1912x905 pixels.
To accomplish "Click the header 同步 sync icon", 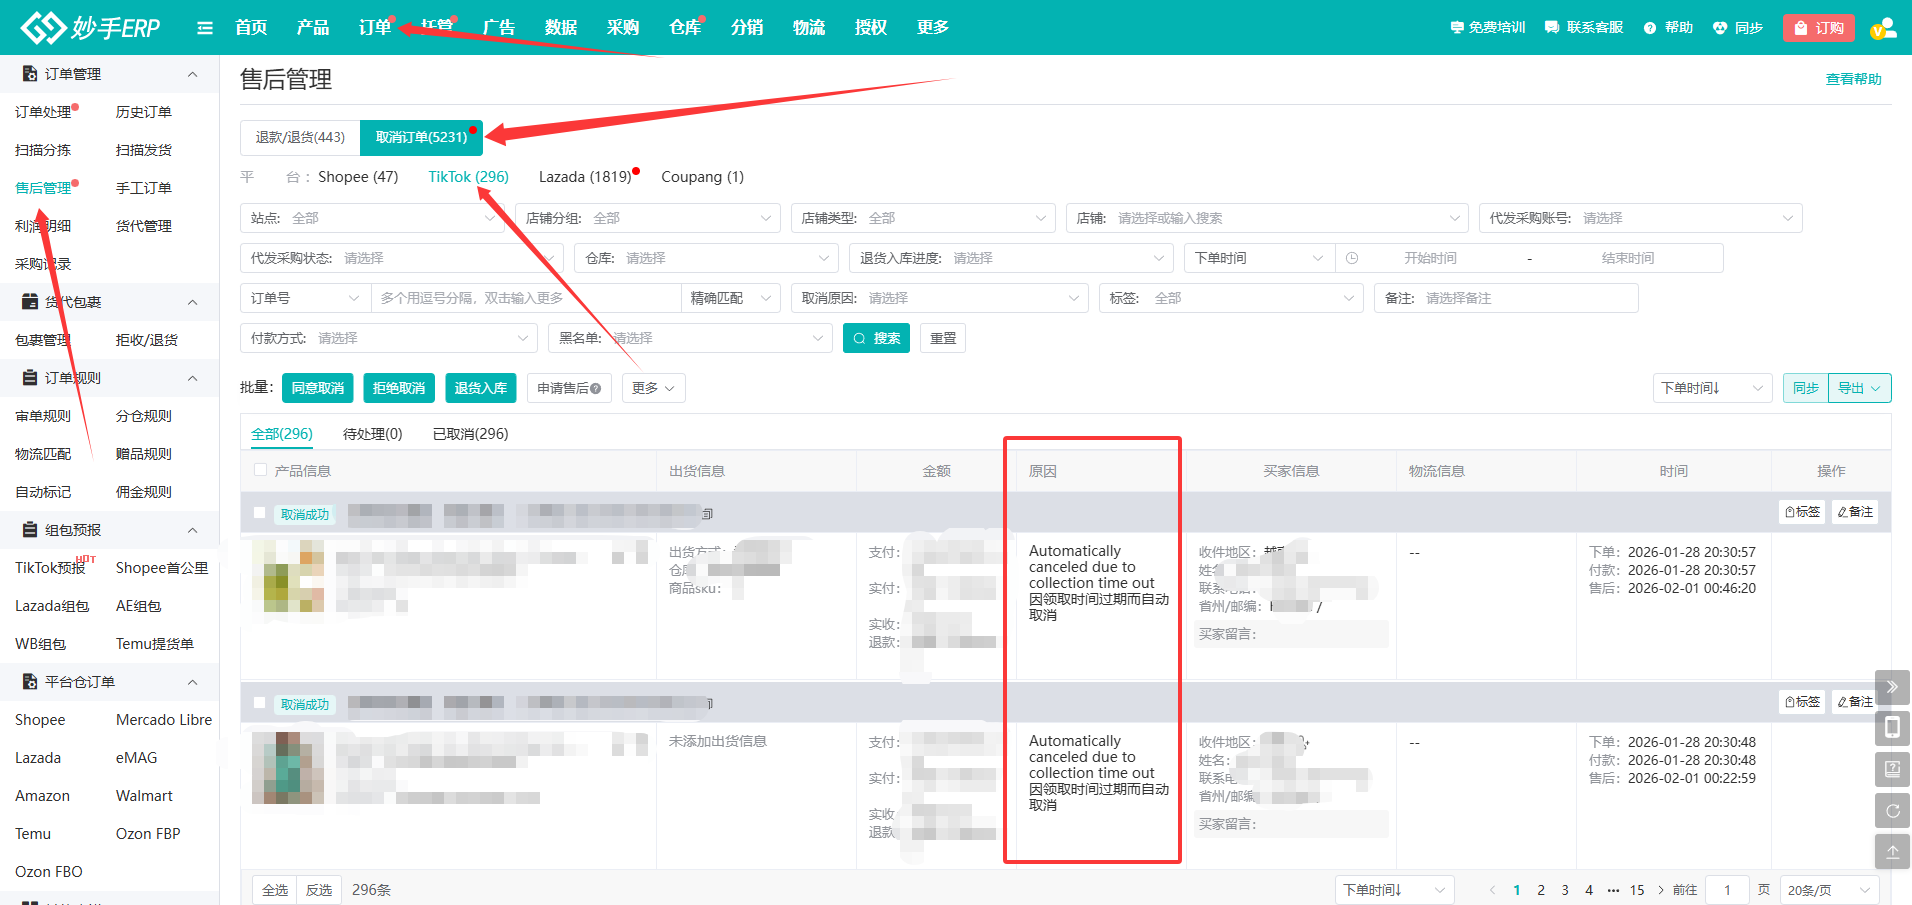I will pyautogui.click(x=1720, y=28).
